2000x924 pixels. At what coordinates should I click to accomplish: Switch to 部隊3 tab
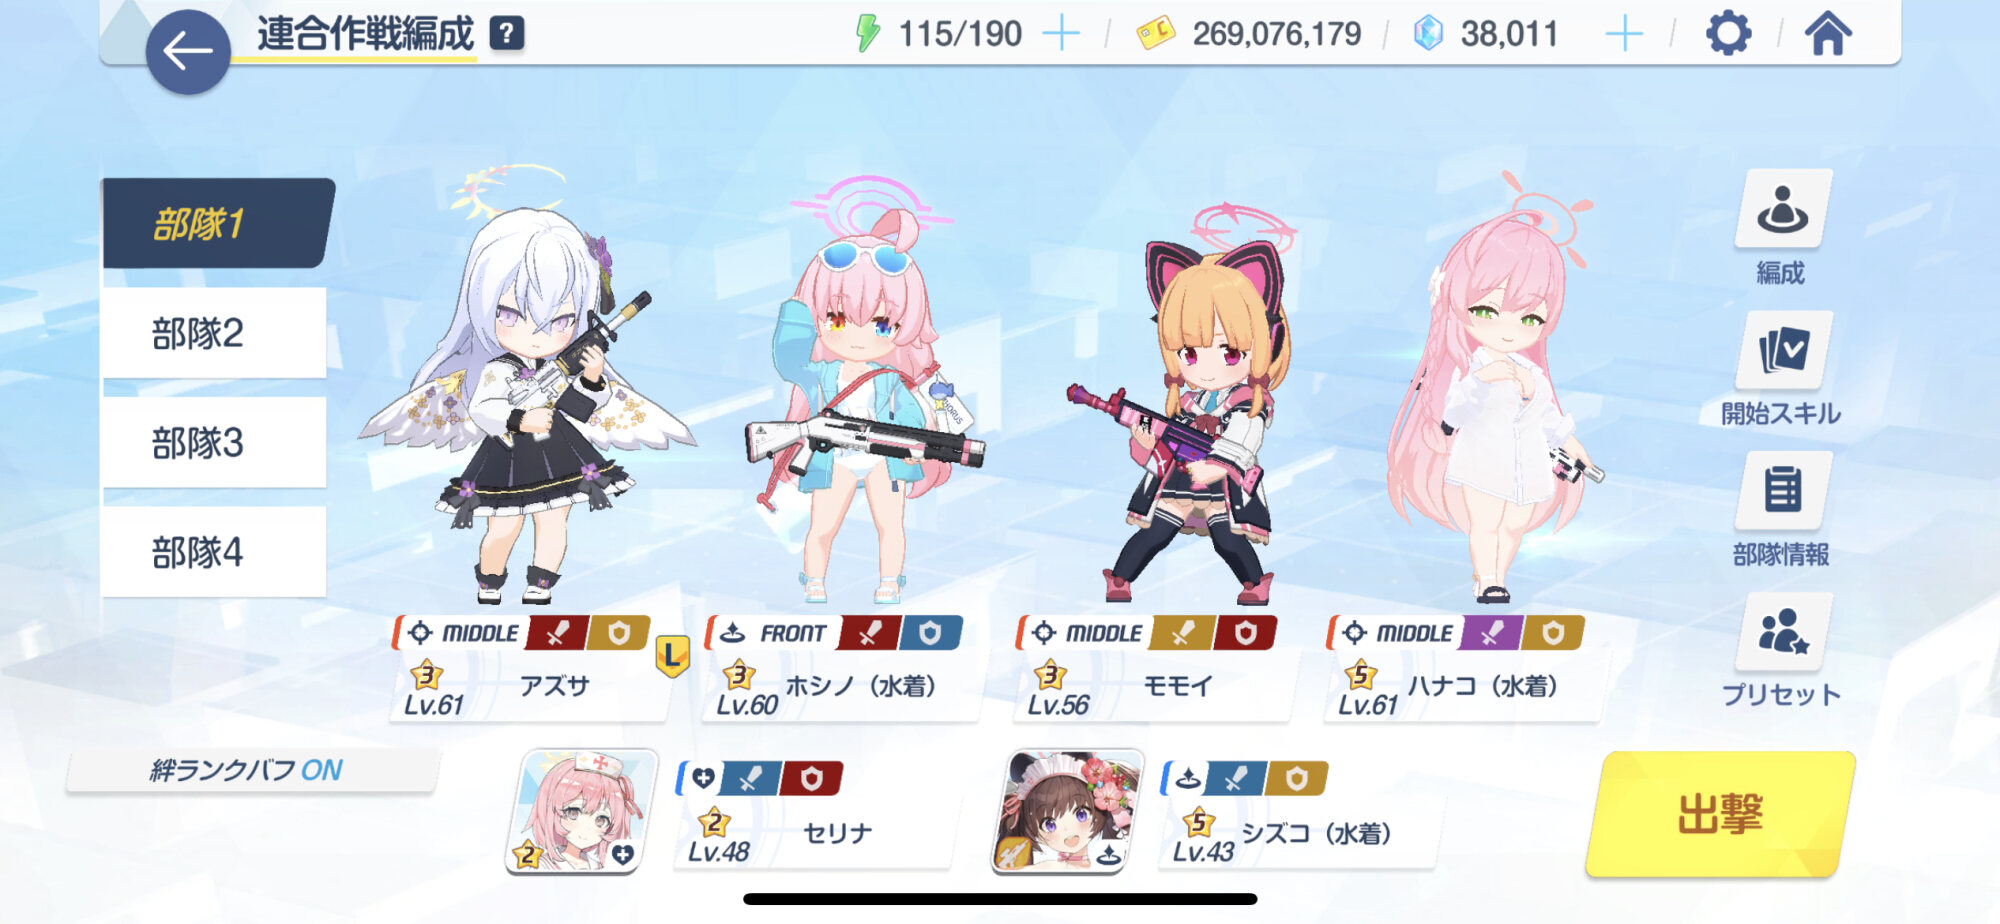pos(214,443)
